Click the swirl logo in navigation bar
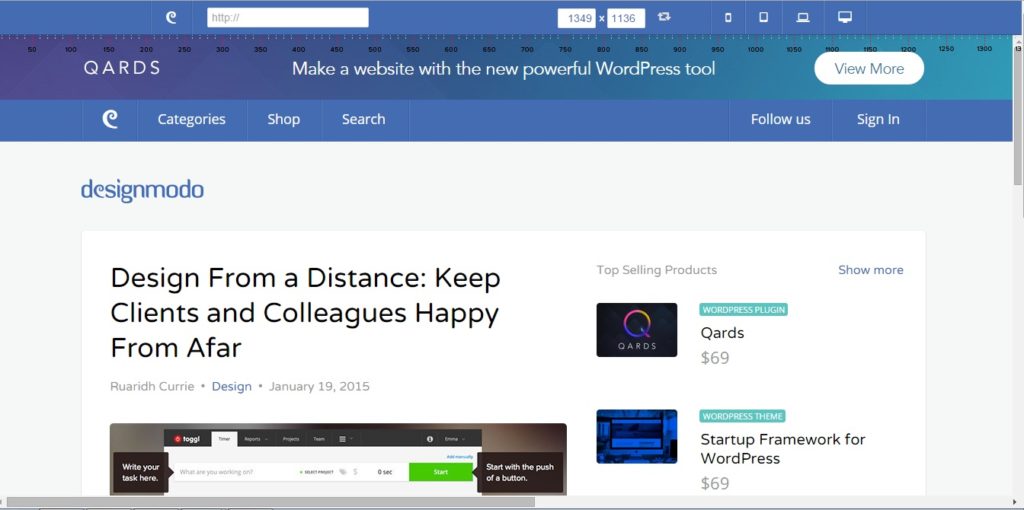This screenshot has height=510, width=1024. tap(110, 119)
